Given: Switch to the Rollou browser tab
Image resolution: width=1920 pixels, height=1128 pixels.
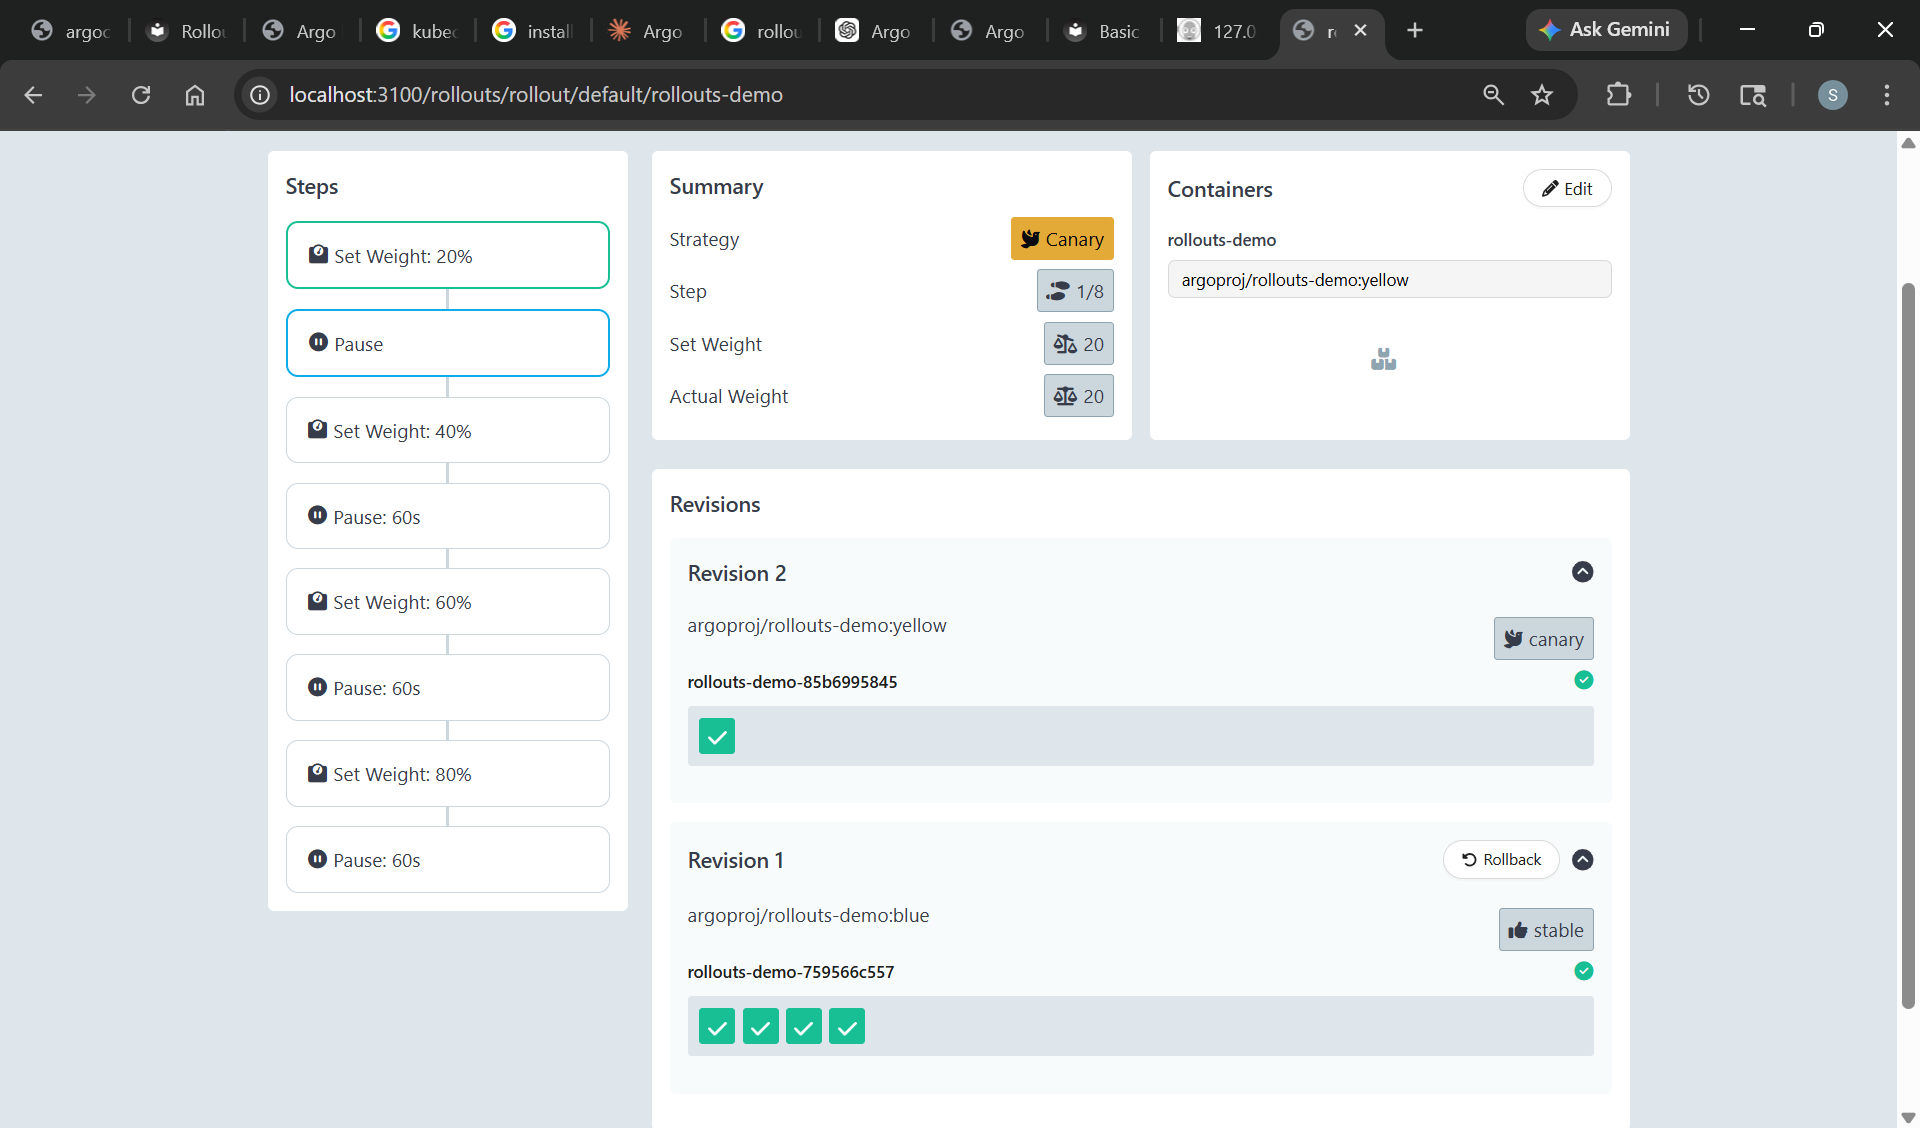Looking at the screenshot, I should point(188,31).
